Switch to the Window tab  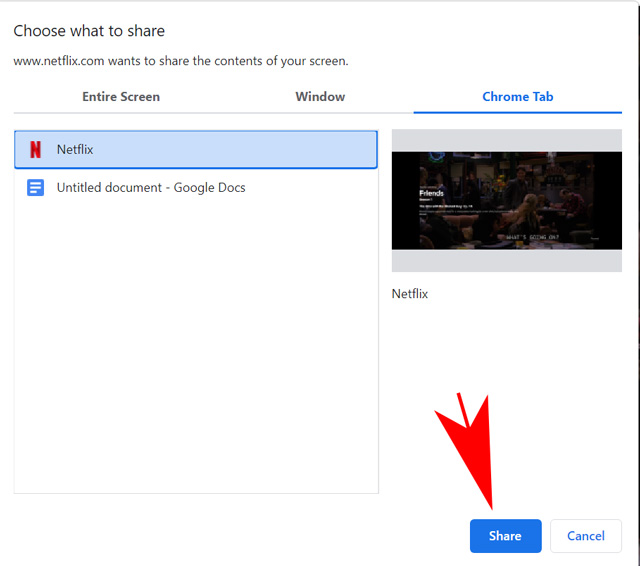(x=320, y=97)
